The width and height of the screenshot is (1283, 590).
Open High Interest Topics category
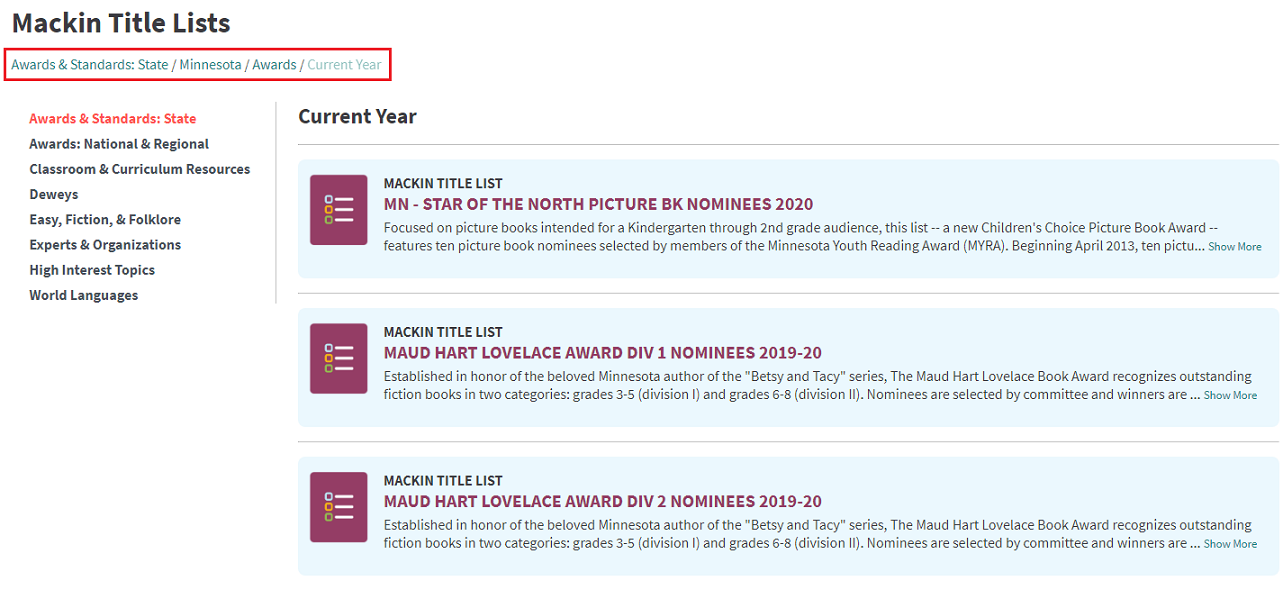tap(92, 270)
